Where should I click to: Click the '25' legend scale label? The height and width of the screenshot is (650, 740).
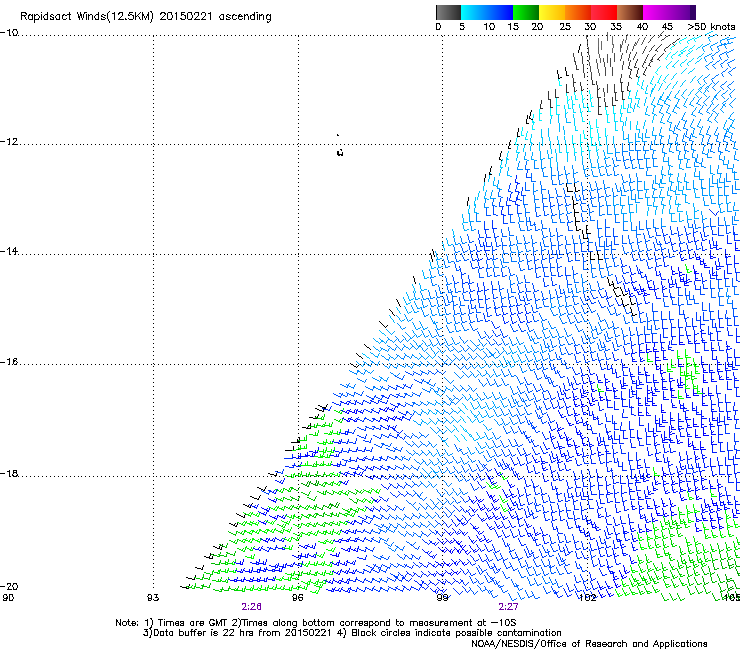[x=565, y=27]
